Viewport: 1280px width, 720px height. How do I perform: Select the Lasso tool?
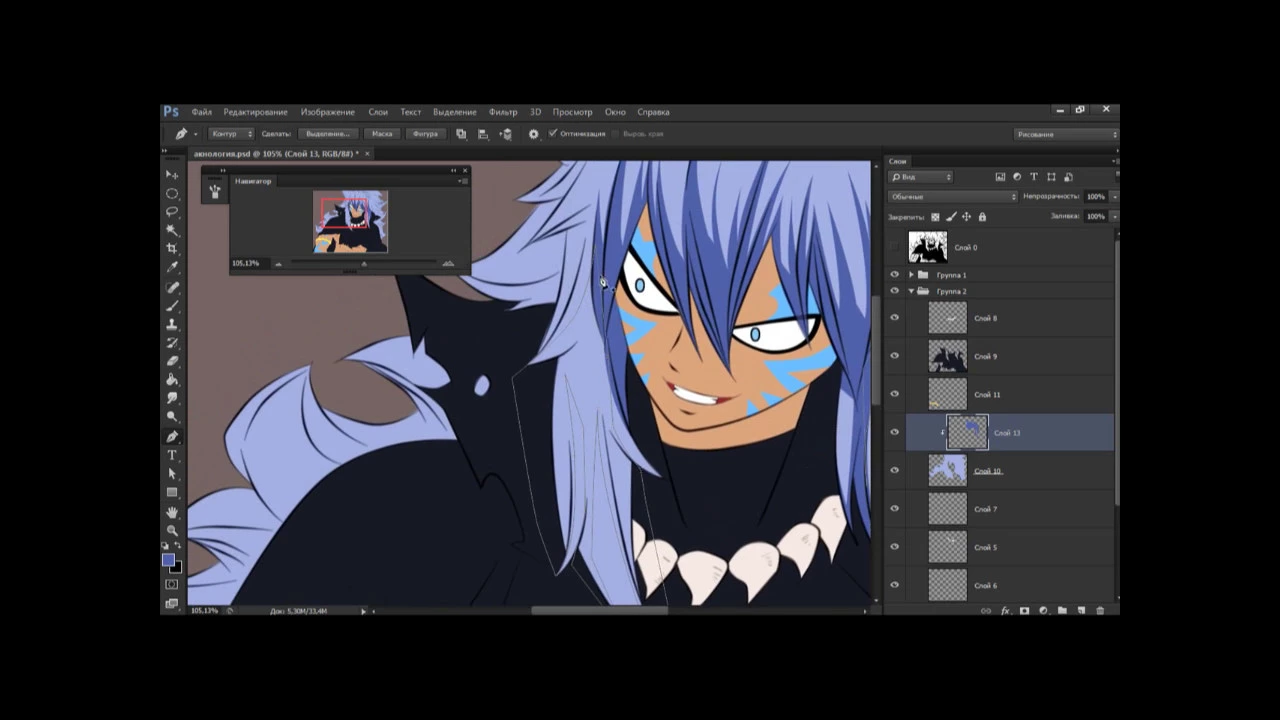[172, 211]
